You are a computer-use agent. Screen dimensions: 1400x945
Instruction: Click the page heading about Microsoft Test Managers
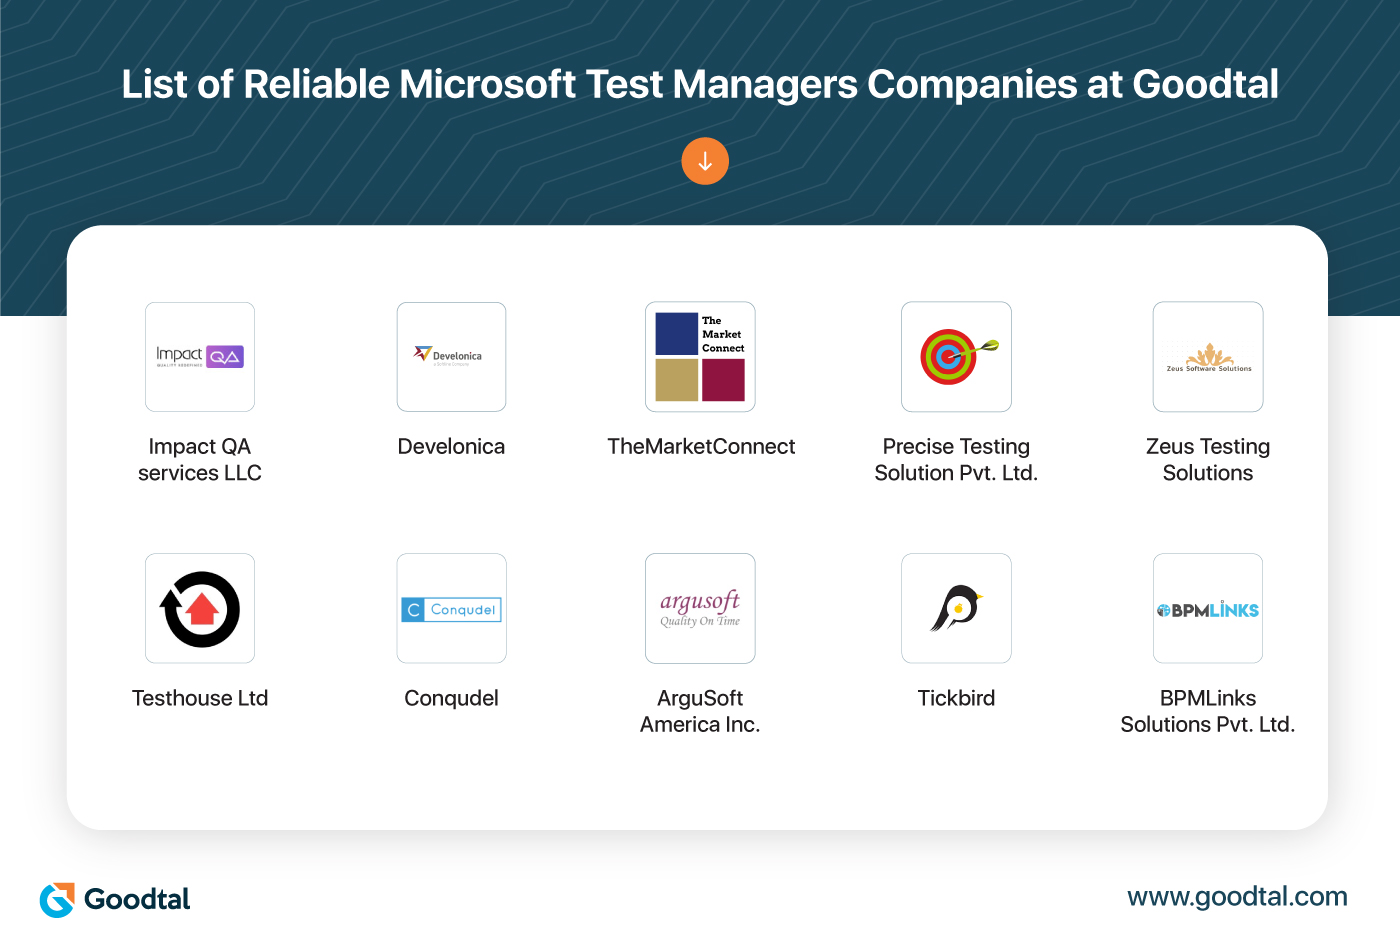(700, 85)
